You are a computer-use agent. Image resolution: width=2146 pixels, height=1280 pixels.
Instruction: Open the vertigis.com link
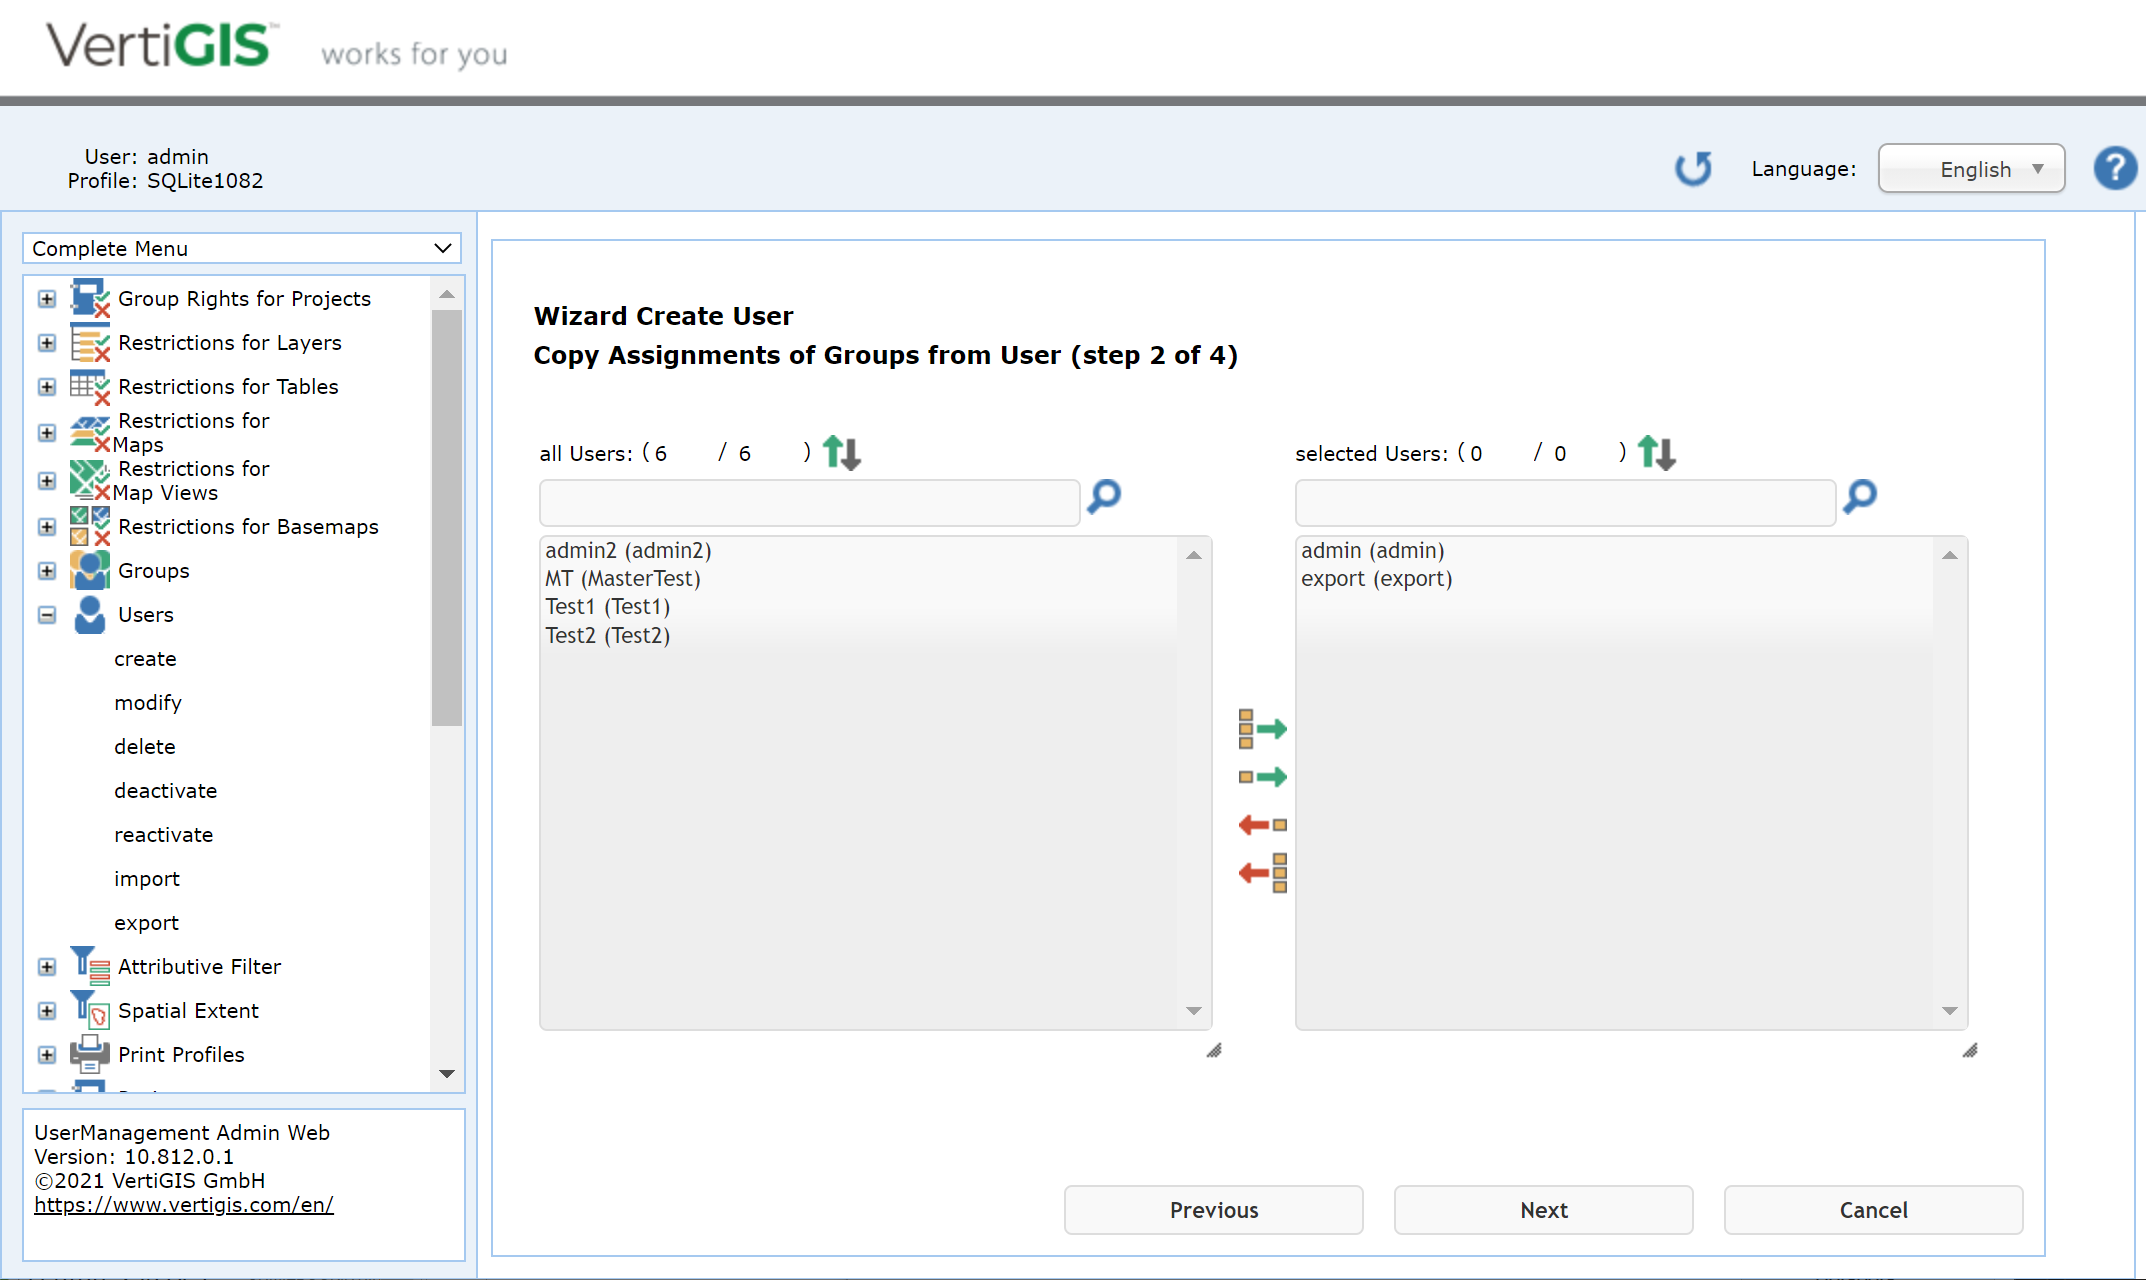tap(183, 1204)
